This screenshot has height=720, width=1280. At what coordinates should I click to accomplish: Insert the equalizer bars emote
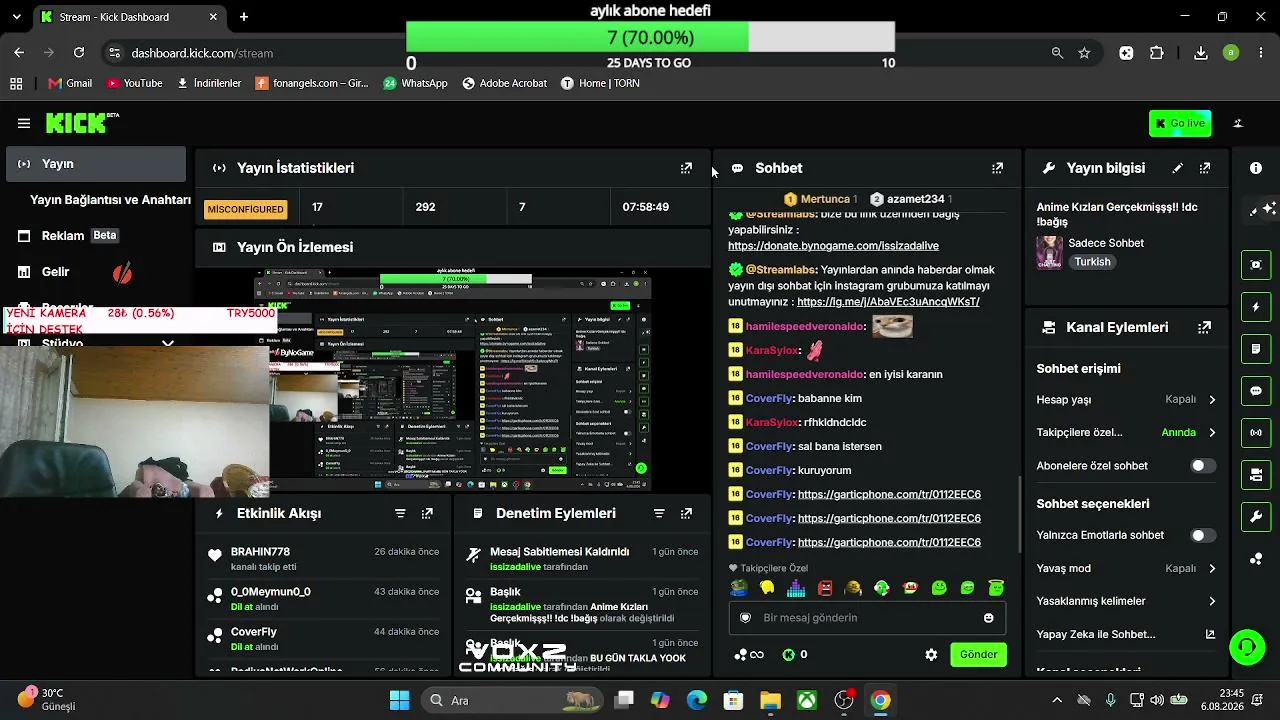point(796,588)
